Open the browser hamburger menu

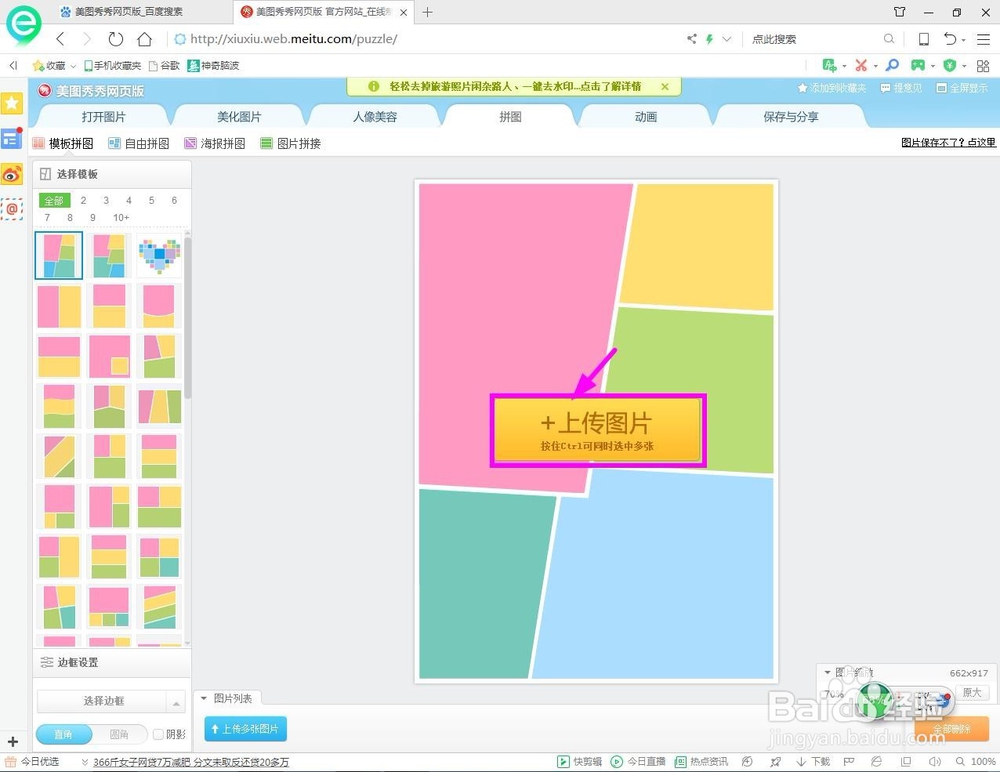[x=983, y=39]
